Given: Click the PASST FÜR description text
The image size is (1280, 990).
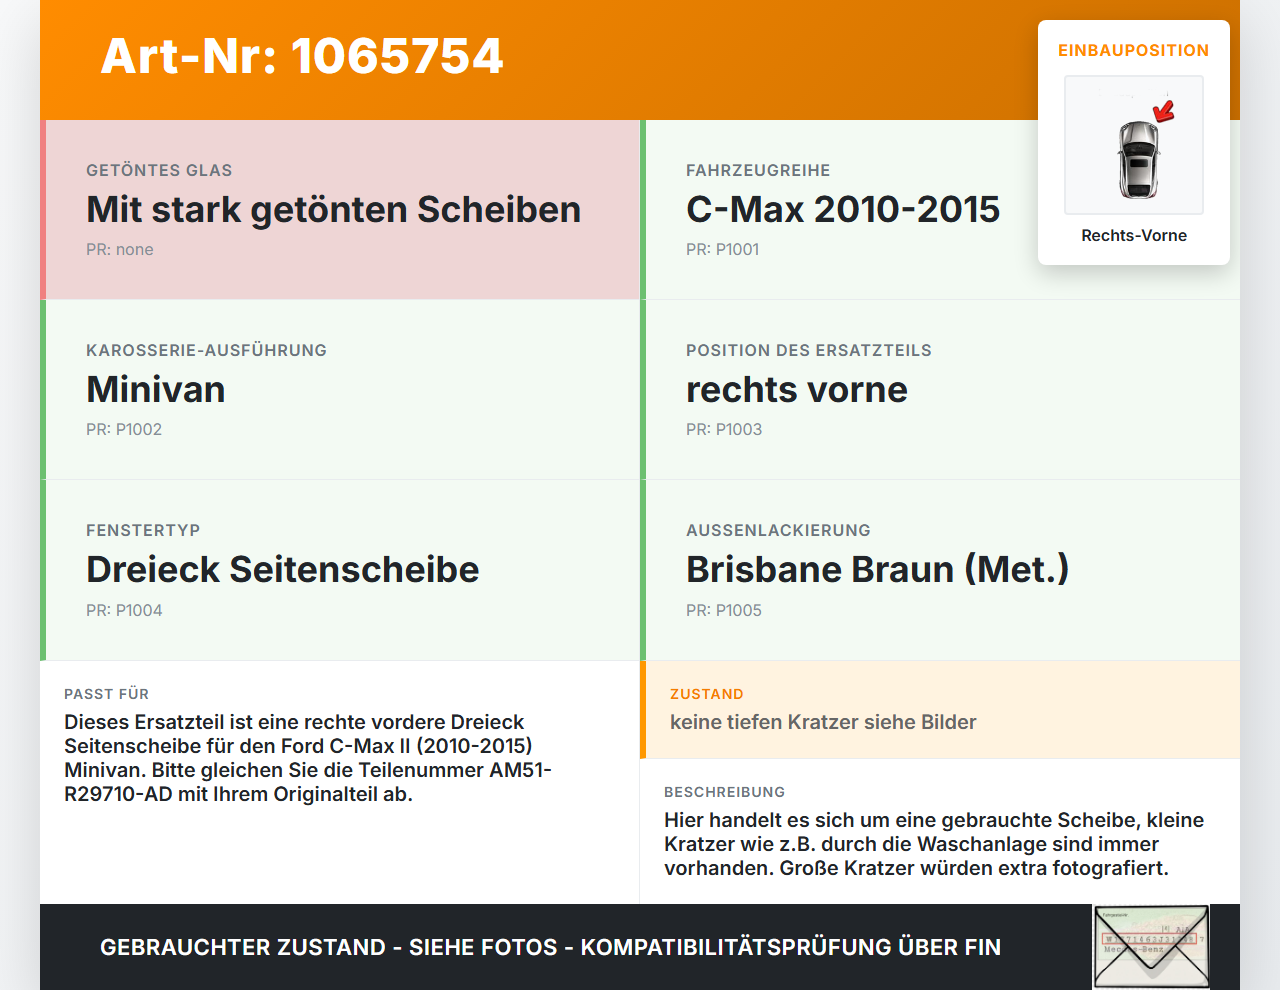Looking at the screenshot, I should (x=310, y=758).
